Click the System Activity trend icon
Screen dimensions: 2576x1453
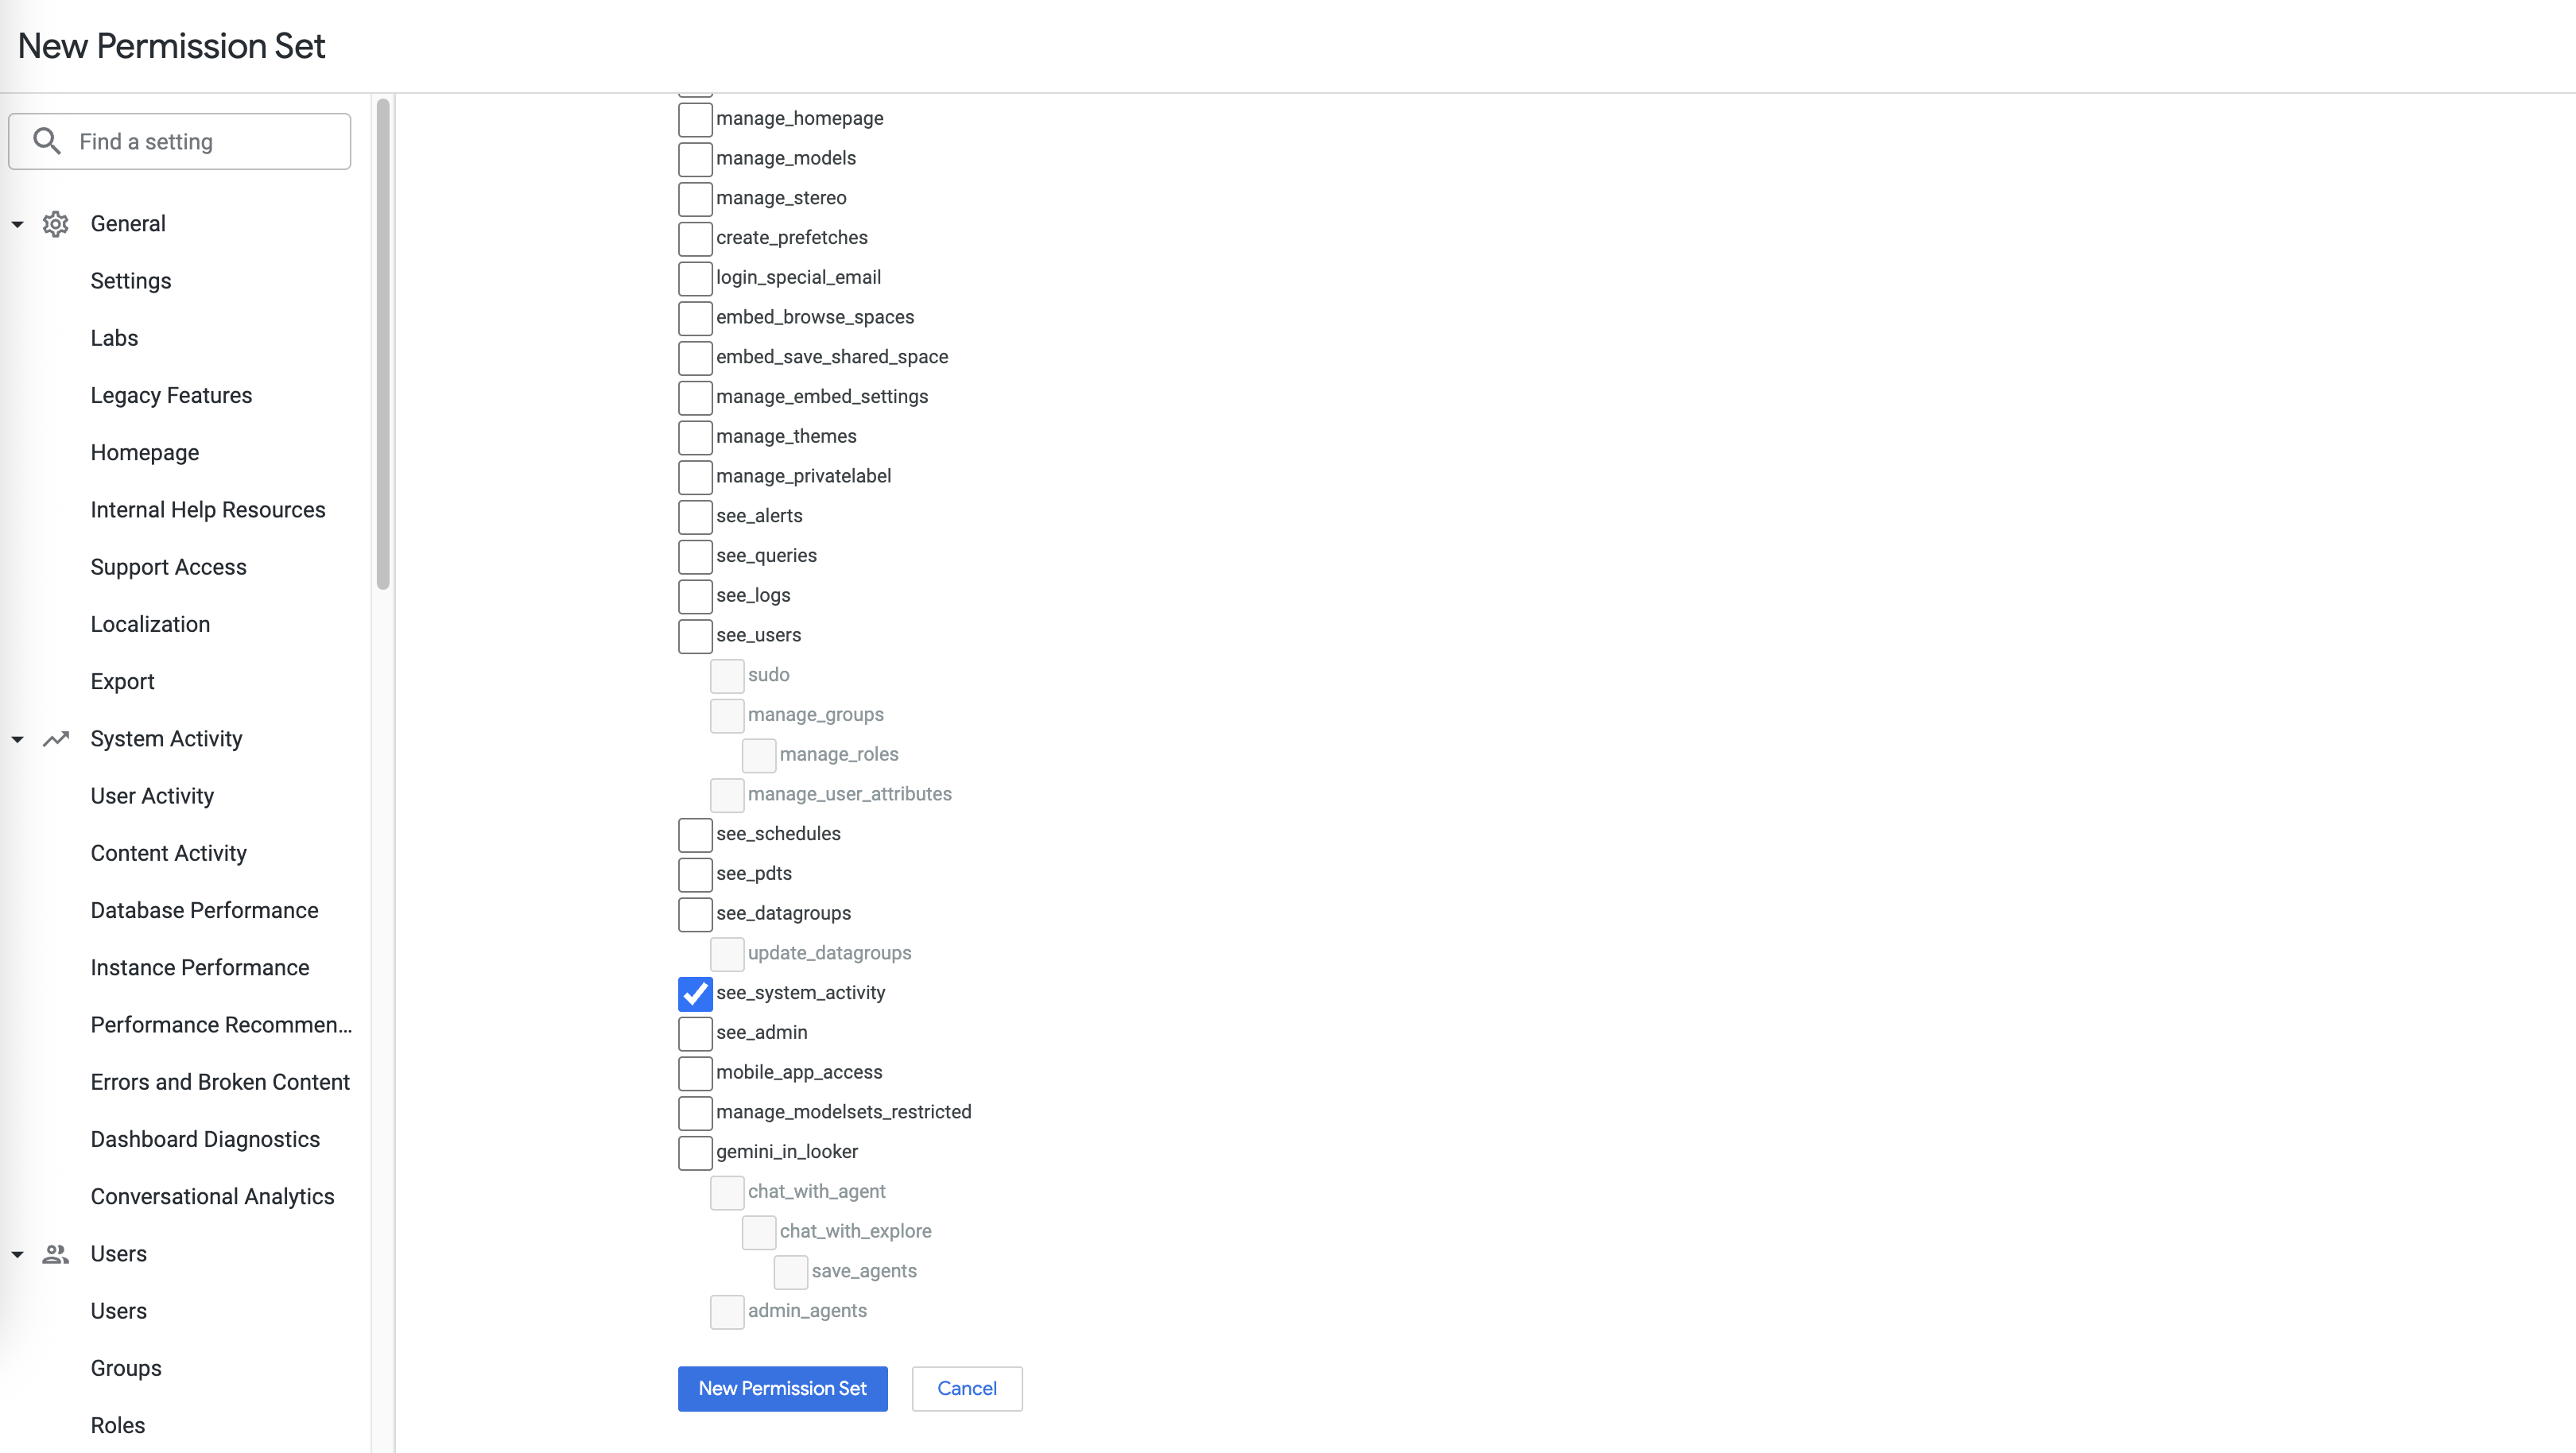click(56, 739)
